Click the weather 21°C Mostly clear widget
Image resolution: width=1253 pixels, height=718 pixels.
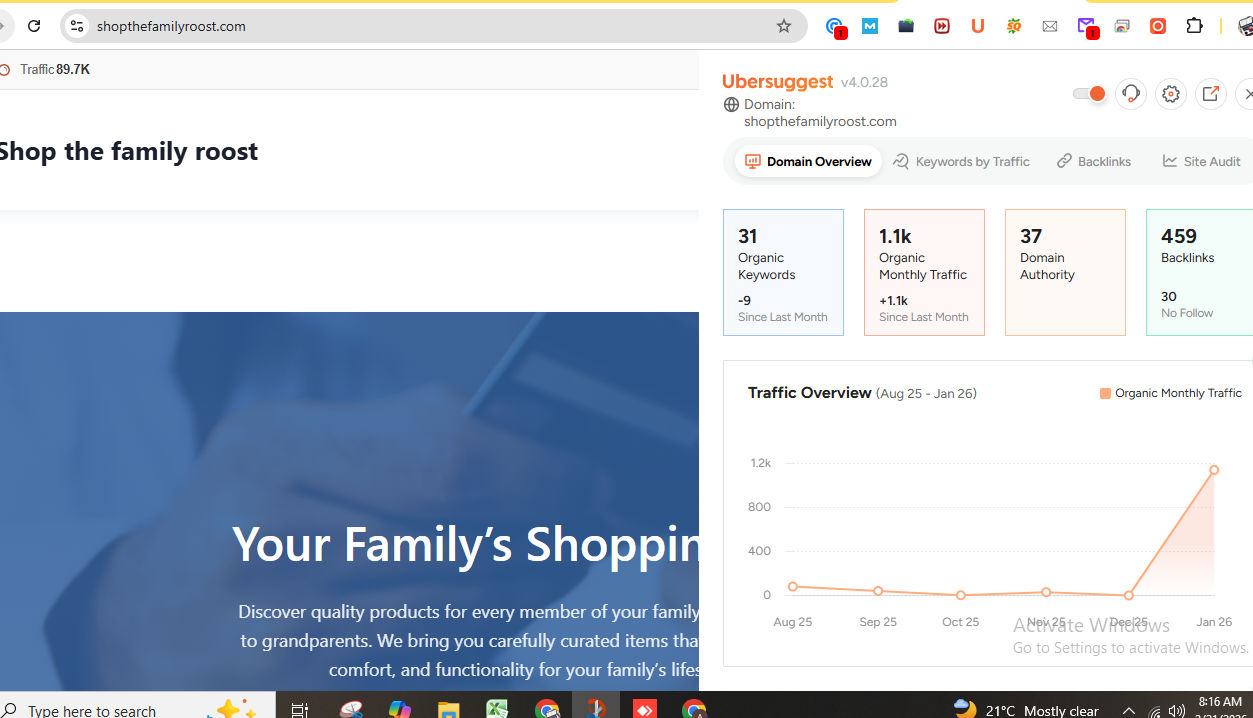coord(1026,710)
